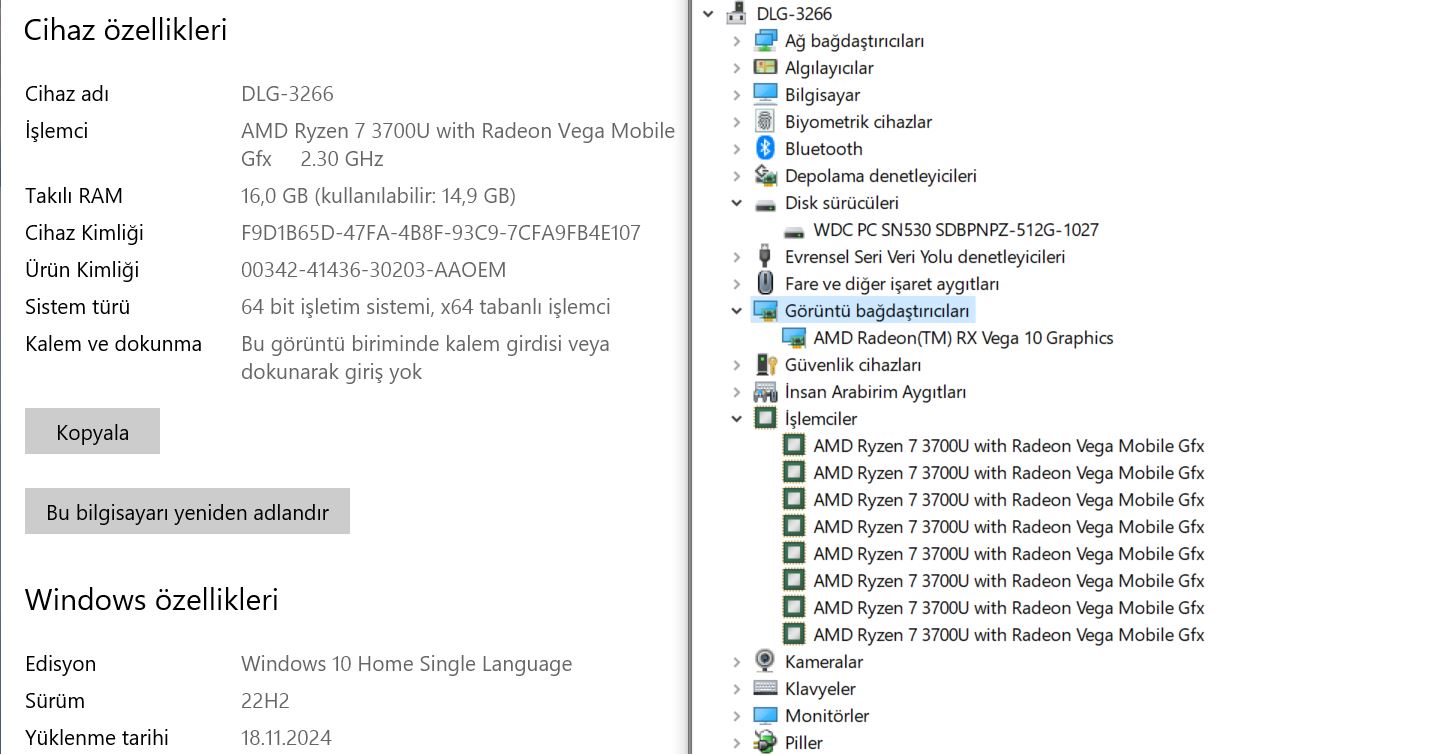Select WDC PC SN530 SDBPNPZ-512G-1027 entry
Image resolution: width=1430 pixels, height=754 pixels.
coord(956,230)
